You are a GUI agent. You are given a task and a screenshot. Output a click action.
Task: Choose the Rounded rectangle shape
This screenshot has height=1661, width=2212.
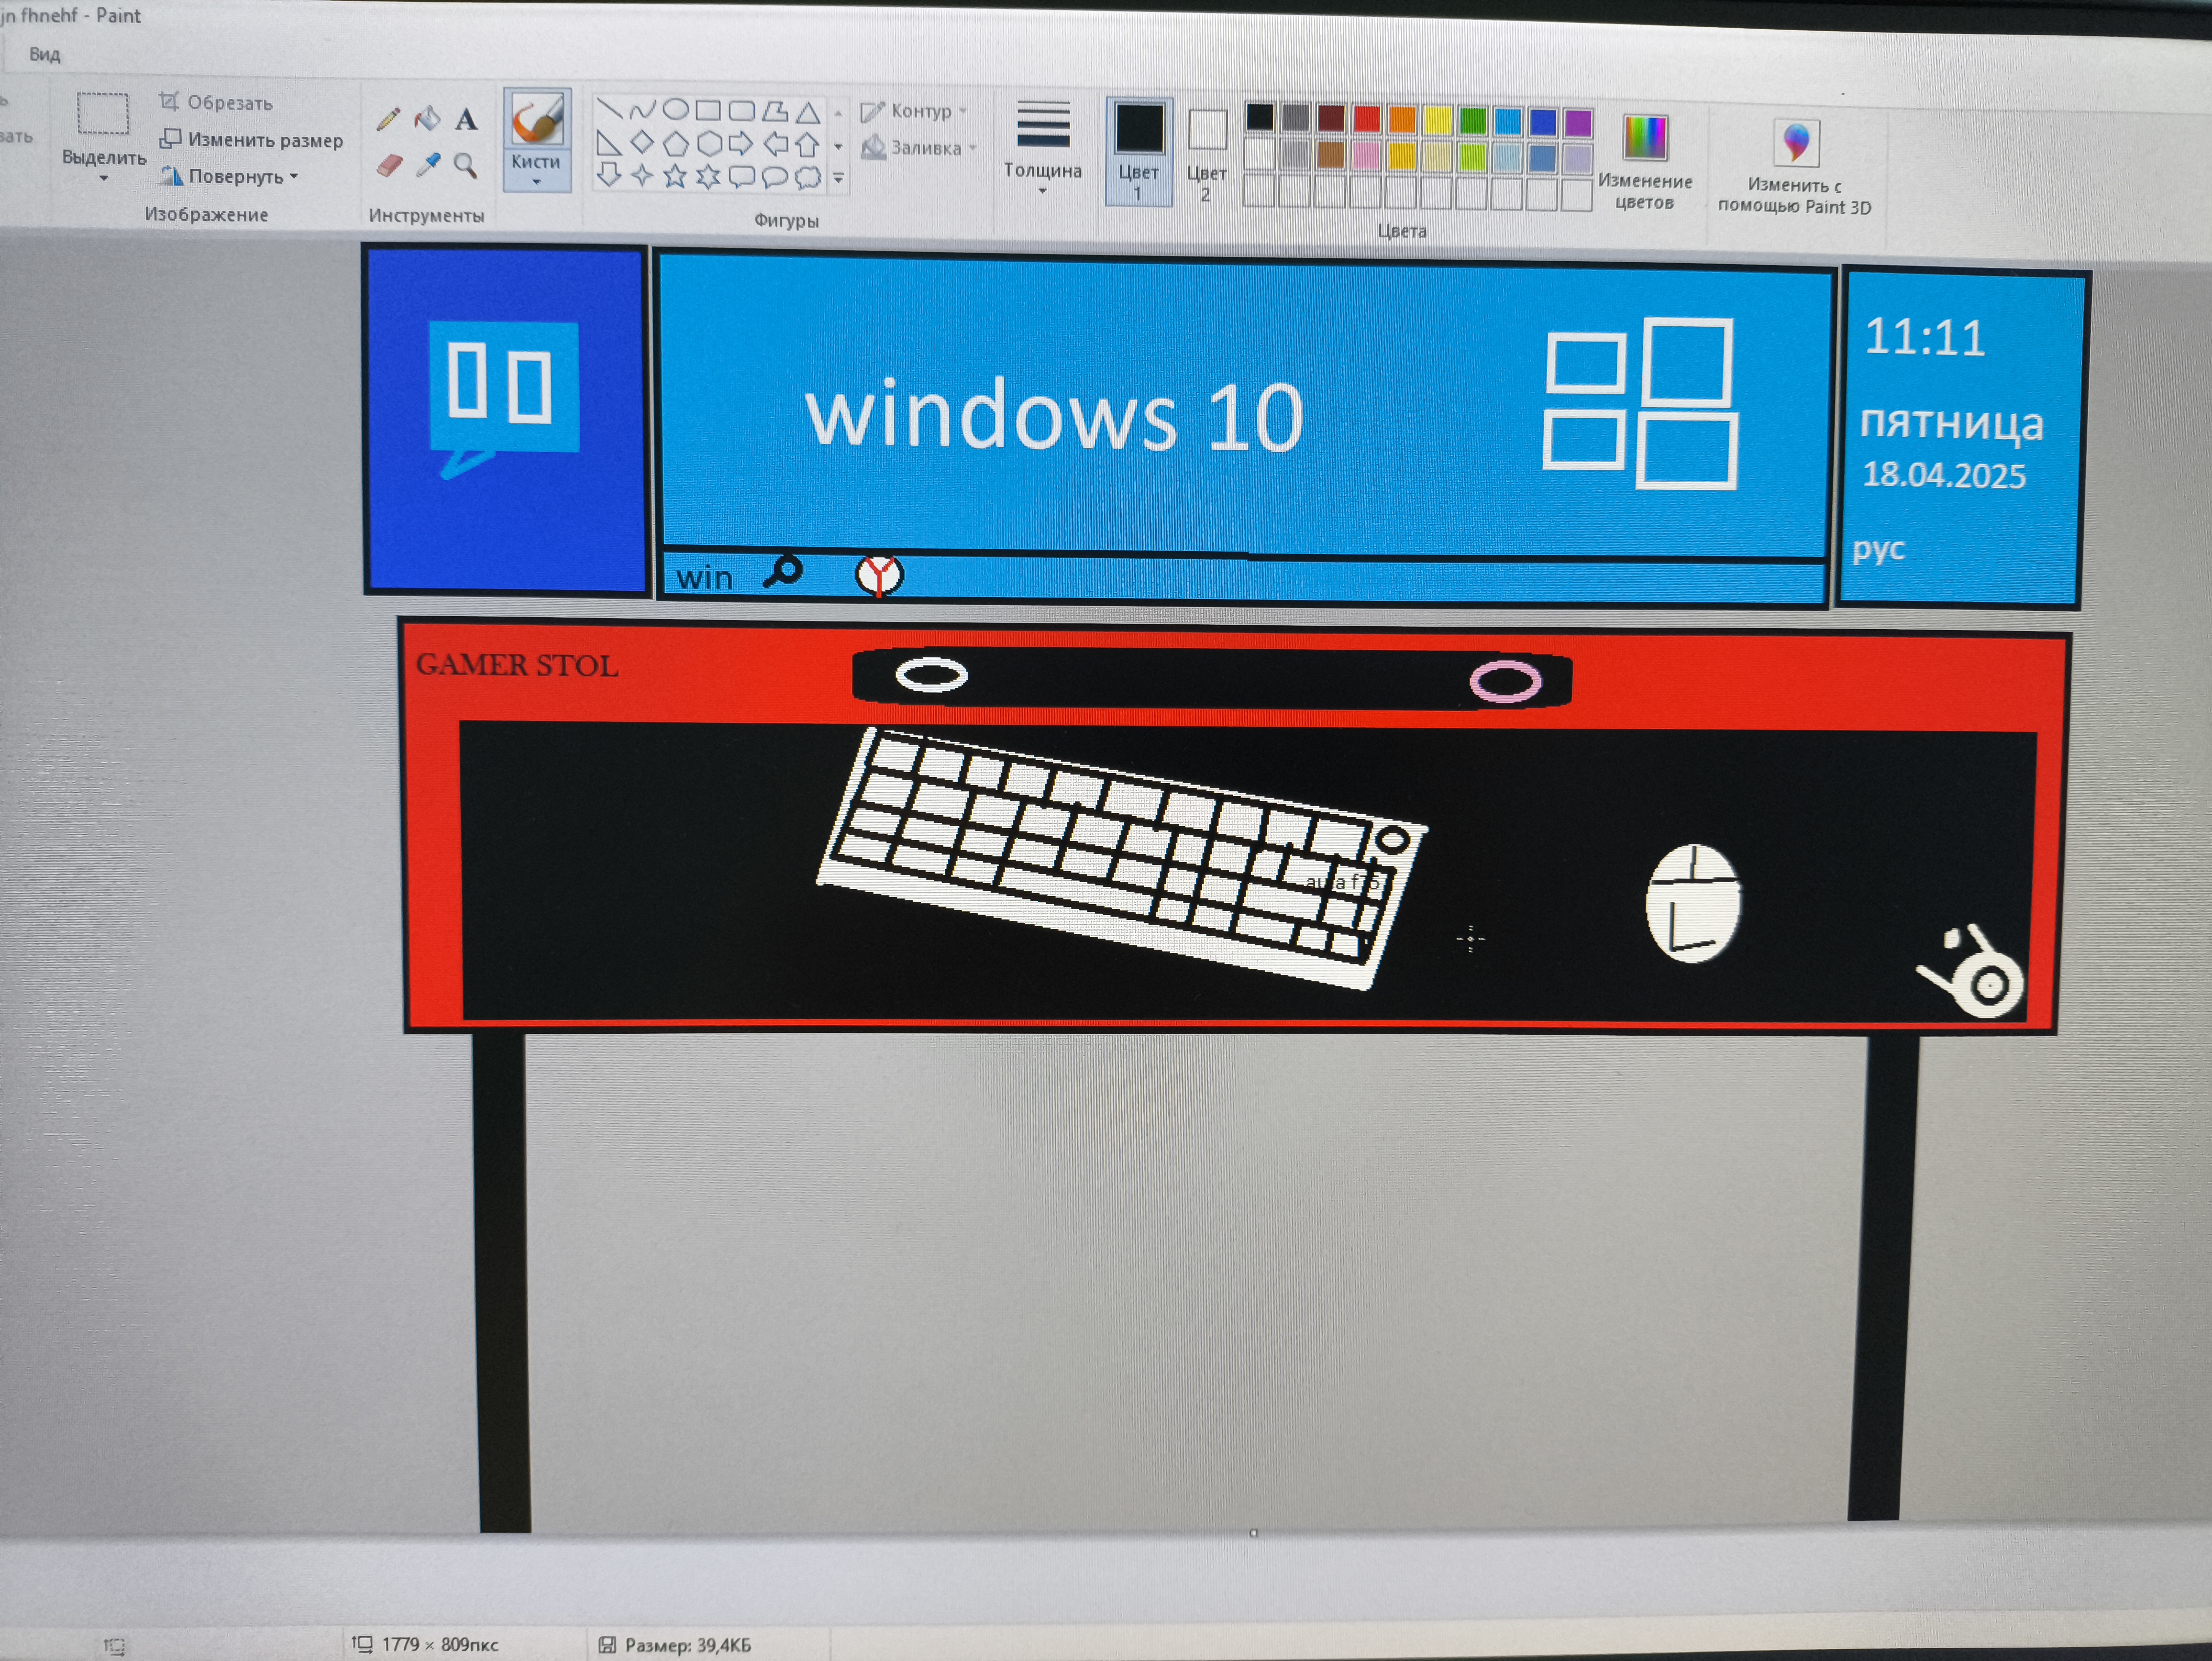click(x=741, y=110)
